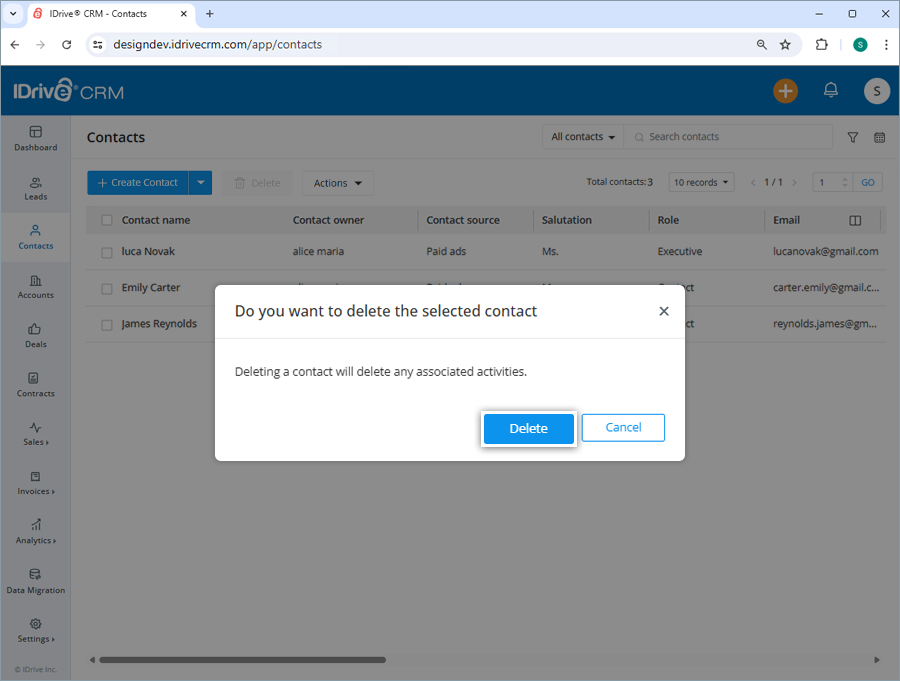Open the profile menu from the S avatar

click(x=876, y=91)
